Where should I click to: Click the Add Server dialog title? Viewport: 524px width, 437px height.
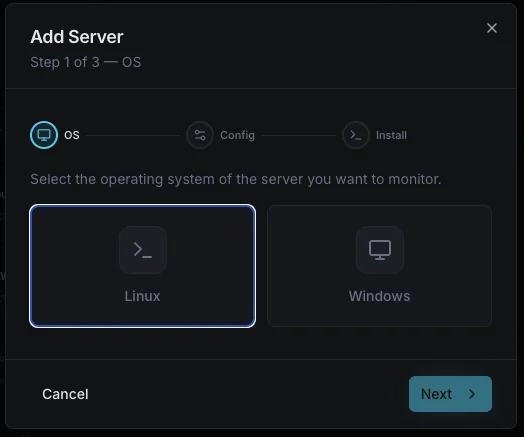[x=77, y=37]
